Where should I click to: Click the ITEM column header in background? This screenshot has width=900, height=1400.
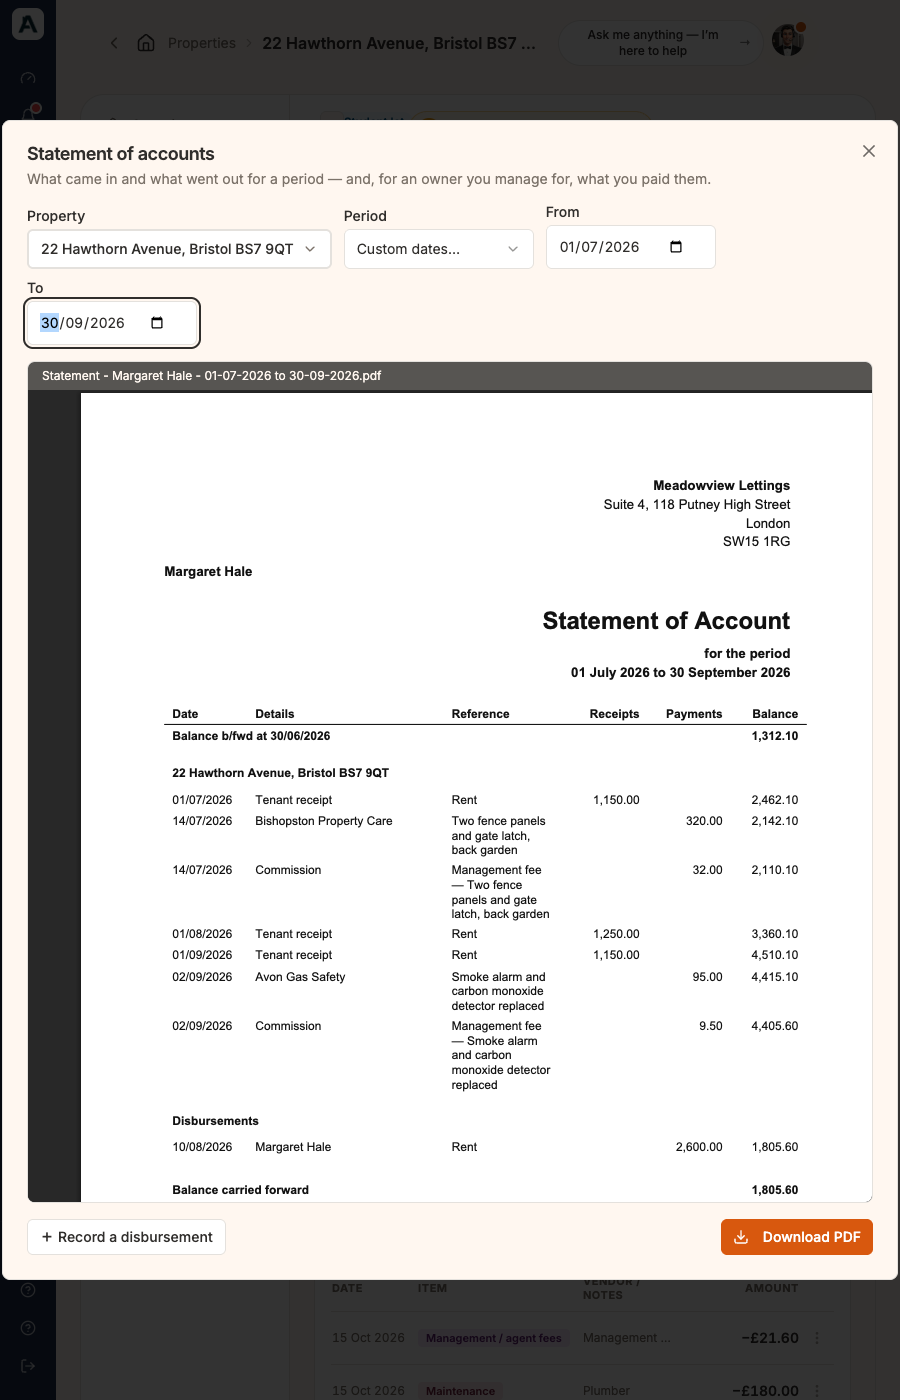point(432,1288)
